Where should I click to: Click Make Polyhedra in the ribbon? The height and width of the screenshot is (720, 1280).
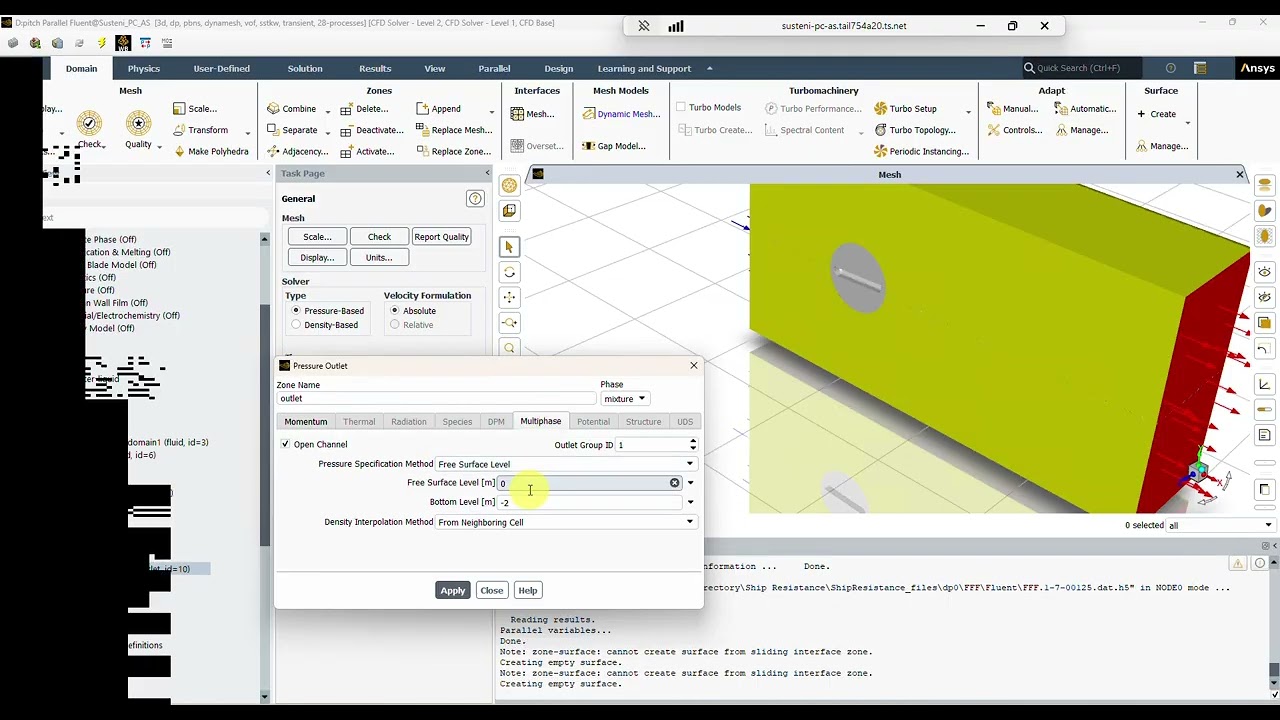tap(210, 152)
